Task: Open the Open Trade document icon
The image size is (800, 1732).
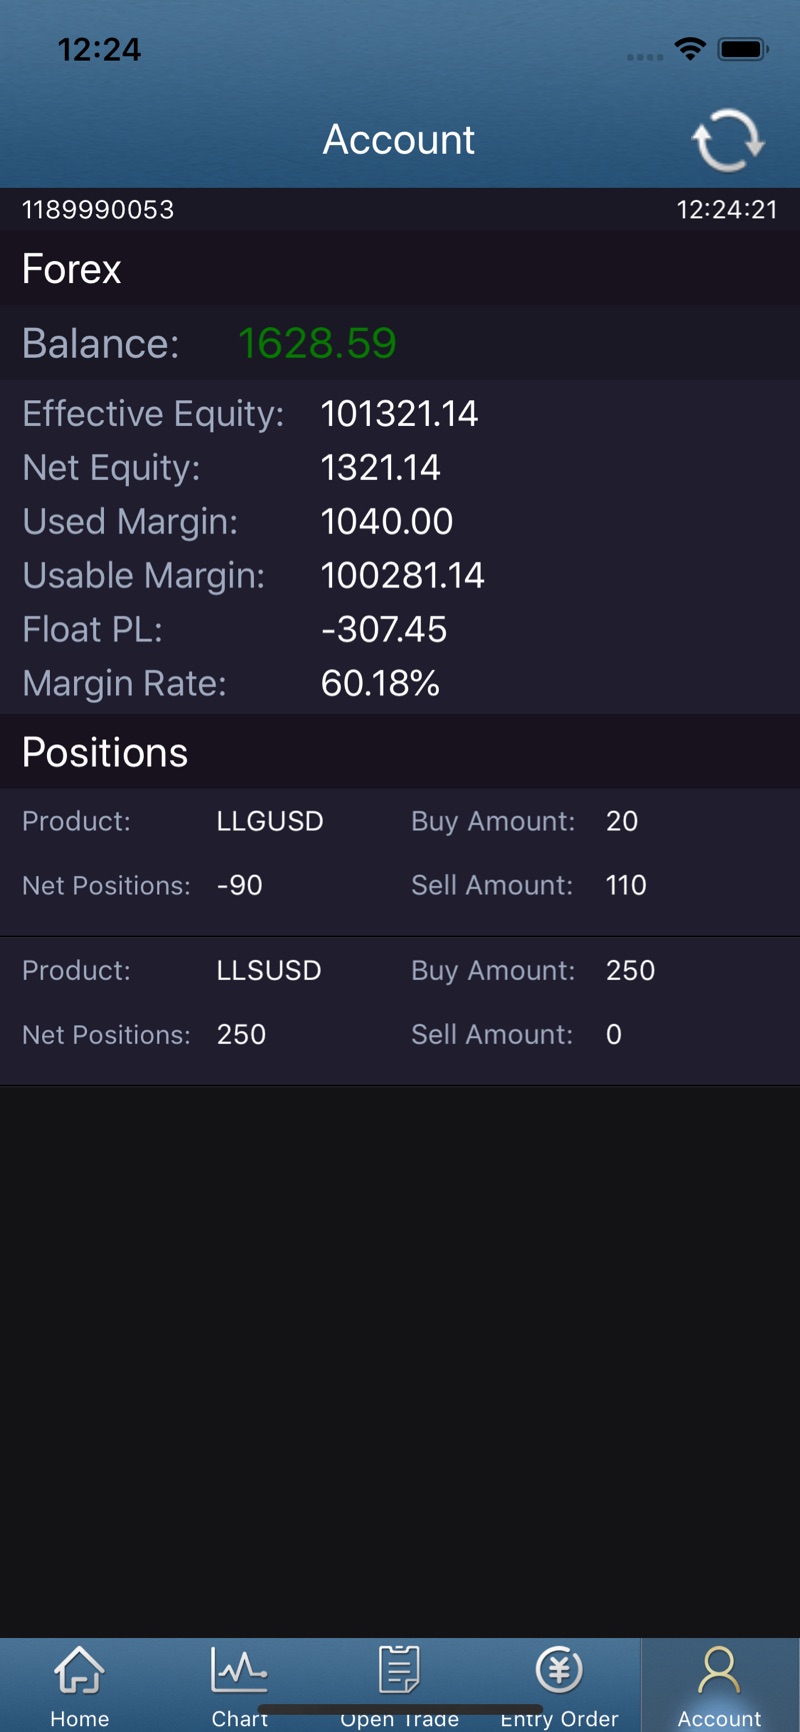Action: pyautogui.click(x=399, y=1670)
